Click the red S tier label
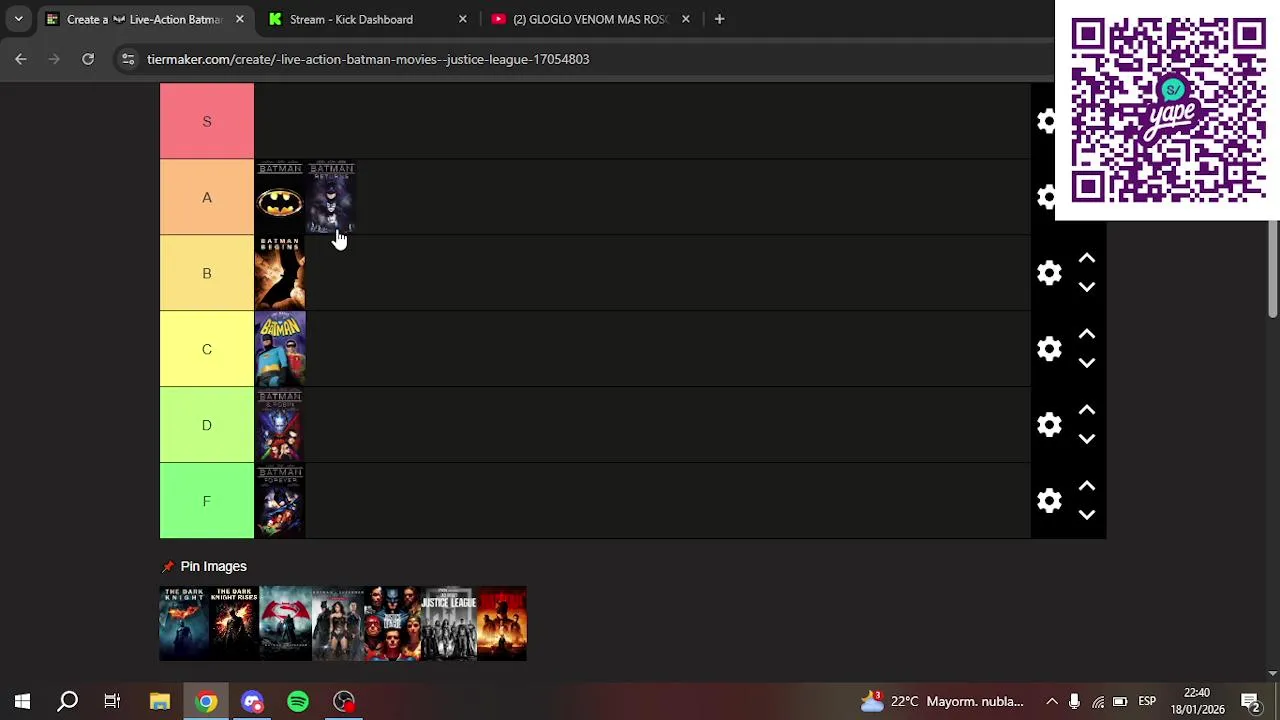This screenshot has height=720, width=1280. tap(207, 121)
